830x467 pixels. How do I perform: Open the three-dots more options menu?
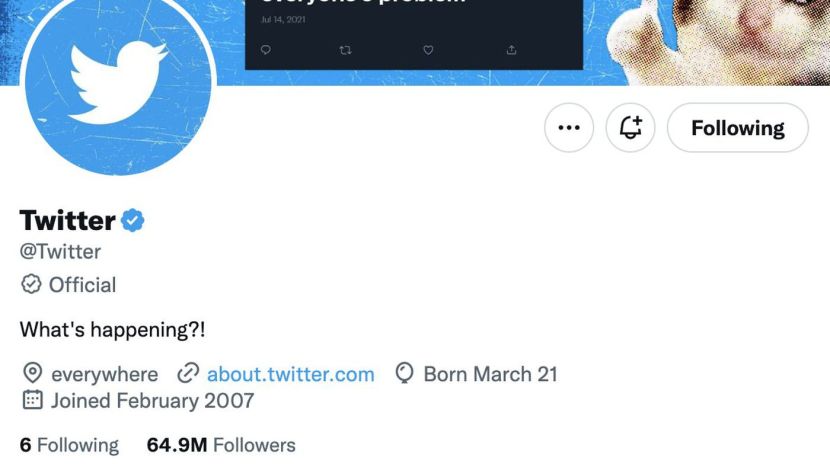pos(569,128)
